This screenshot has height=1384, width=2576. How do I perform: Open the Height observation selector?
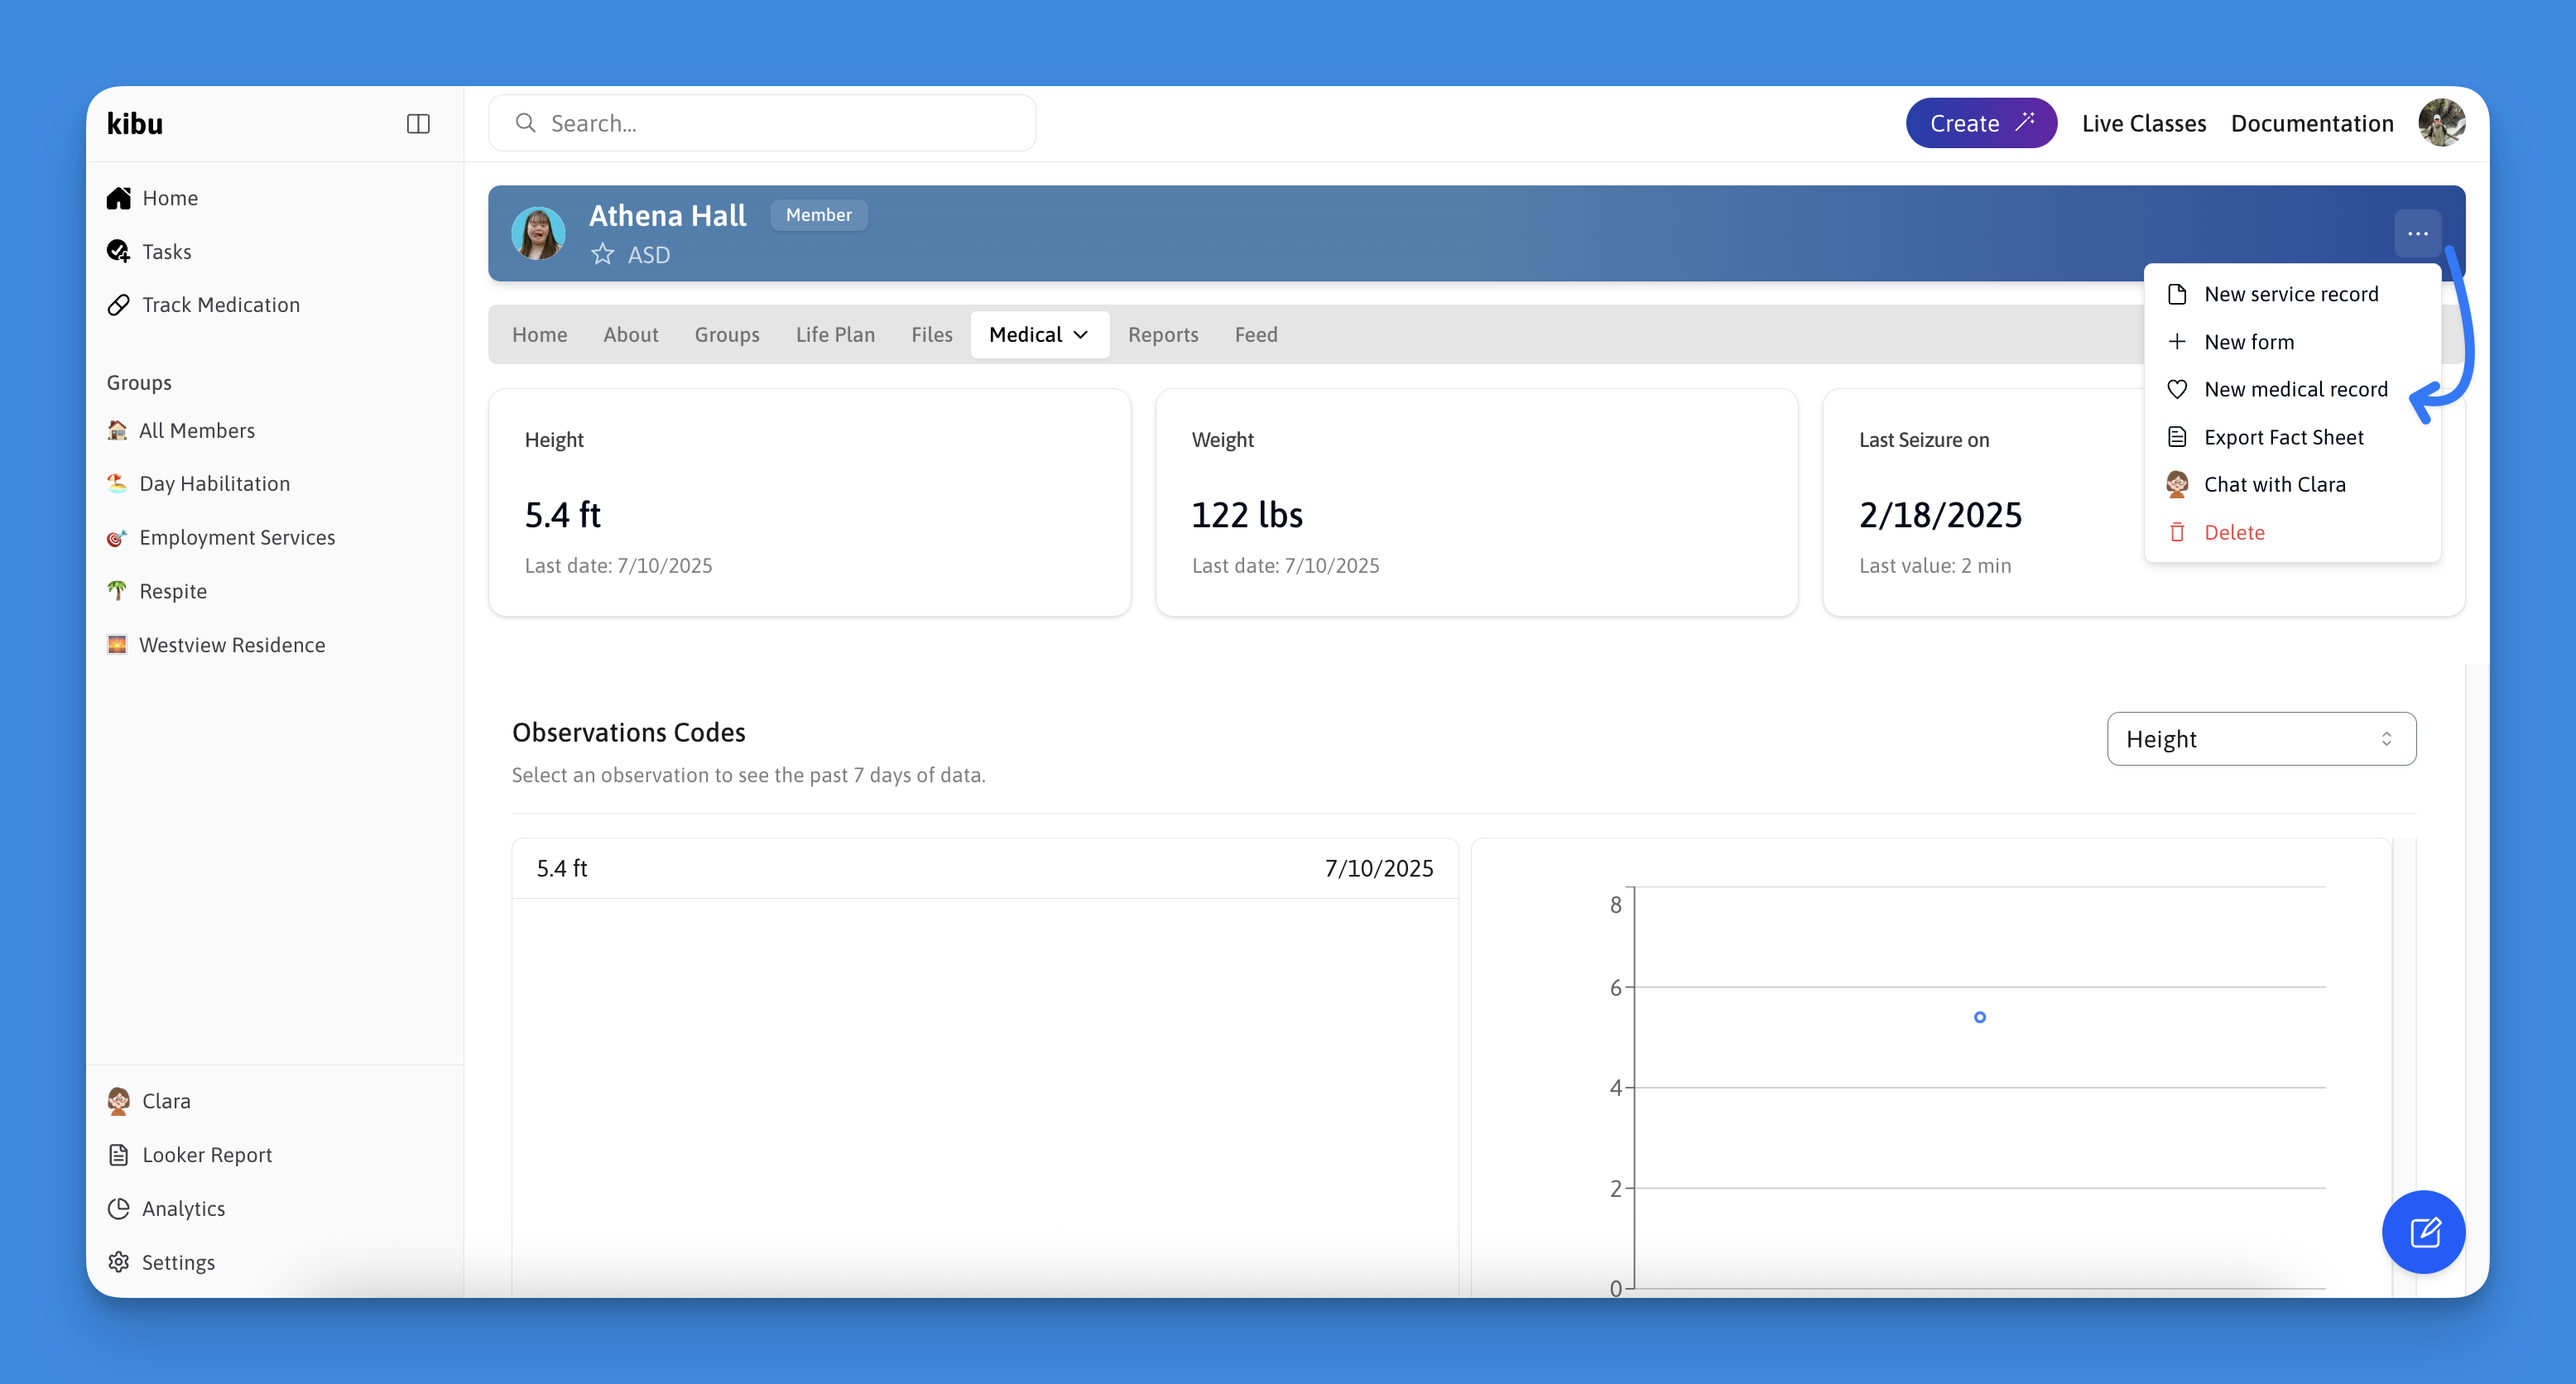tap(2260, 739)
